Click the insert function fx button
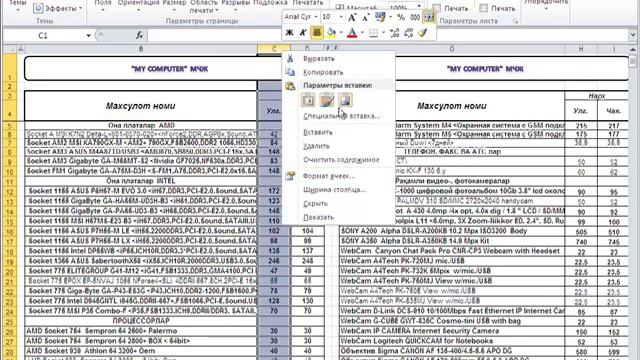Screen dimensions: 640x360 click(x=139, y=36)
